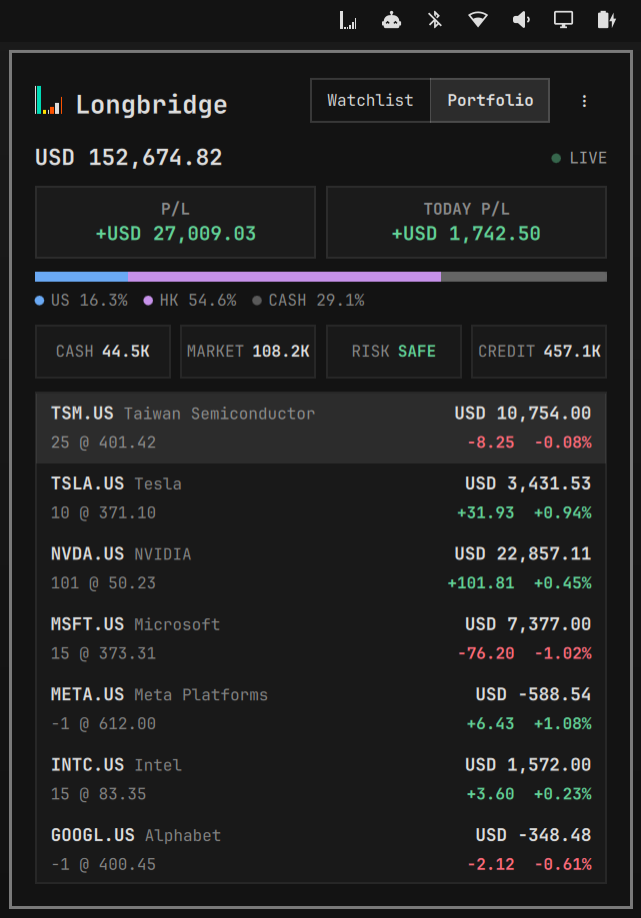Click the purple HK allocation bar segment
This screenshot has height=918, width=641.
284,277
